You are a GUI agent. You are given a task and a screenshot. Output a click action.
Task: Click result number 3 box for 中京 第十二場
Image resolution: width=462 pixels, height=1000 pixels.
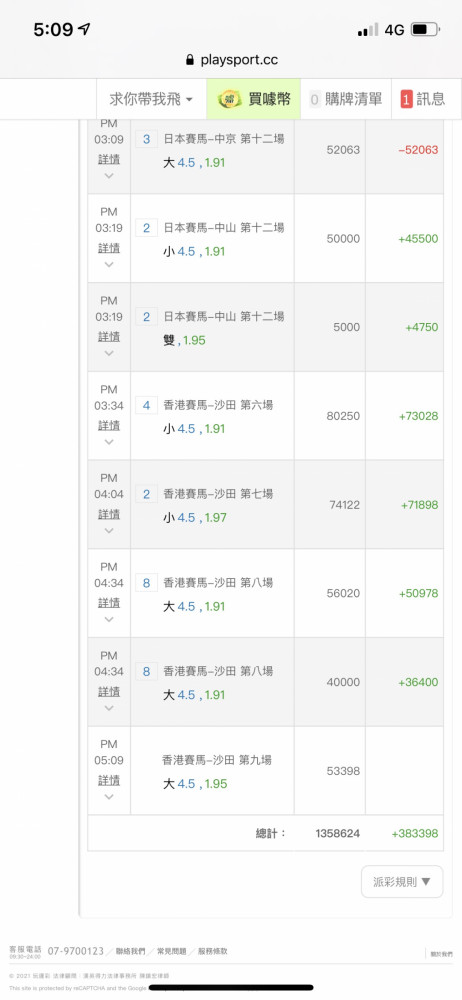click(146, 139)
